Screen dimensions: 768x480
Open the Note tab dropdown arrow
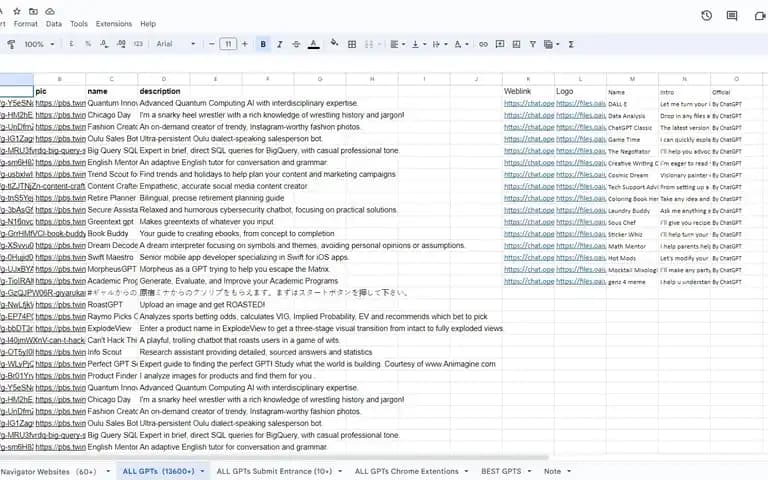tap(569, 472)
